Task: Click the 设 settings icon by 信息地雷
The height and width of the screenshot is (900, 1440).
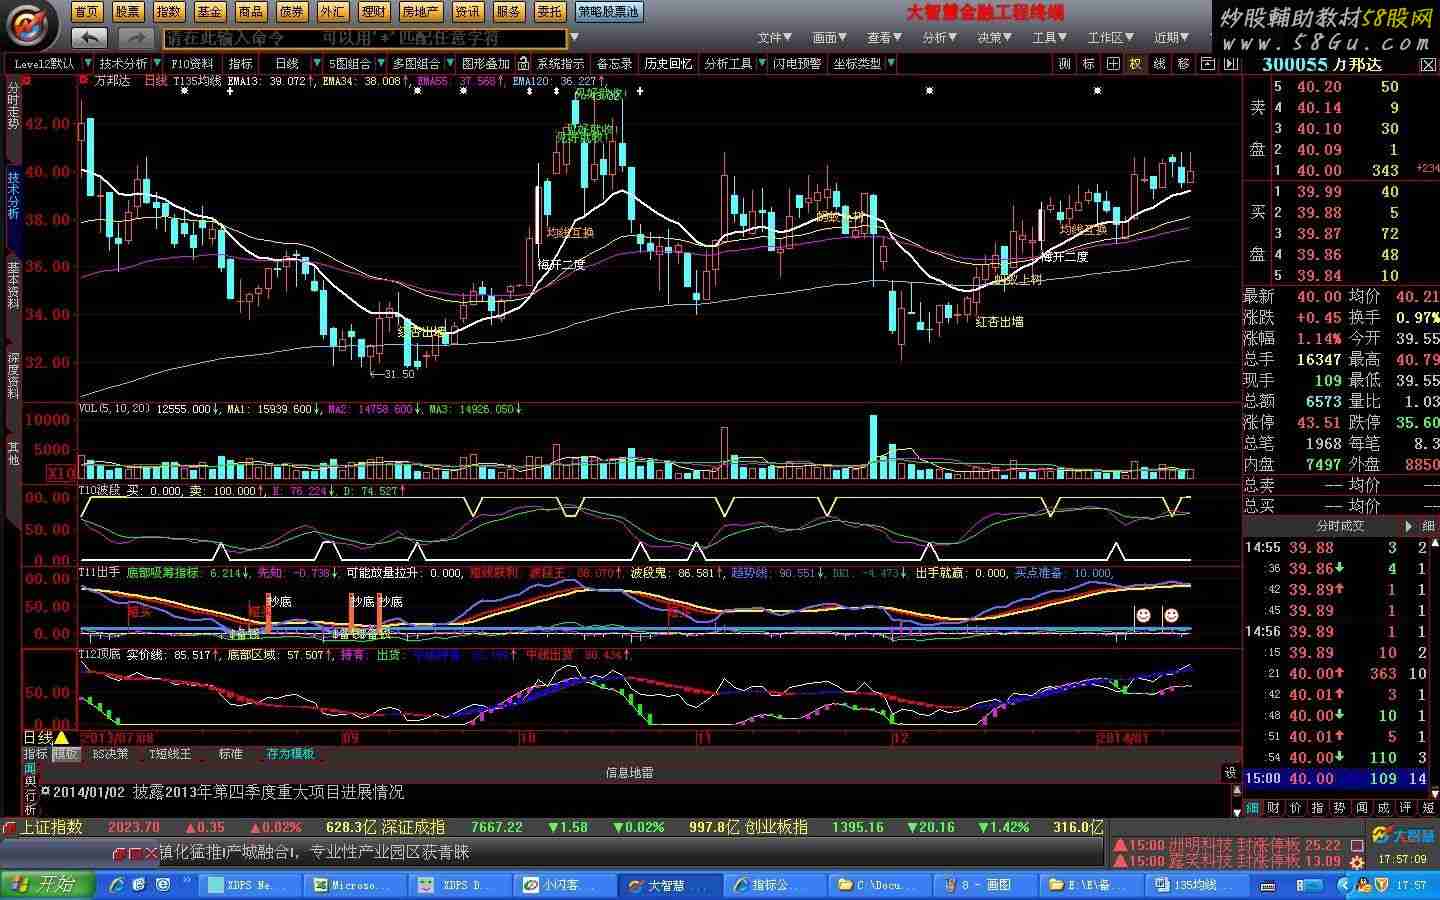Action: pyautogui.click(x=1230, y=772)
